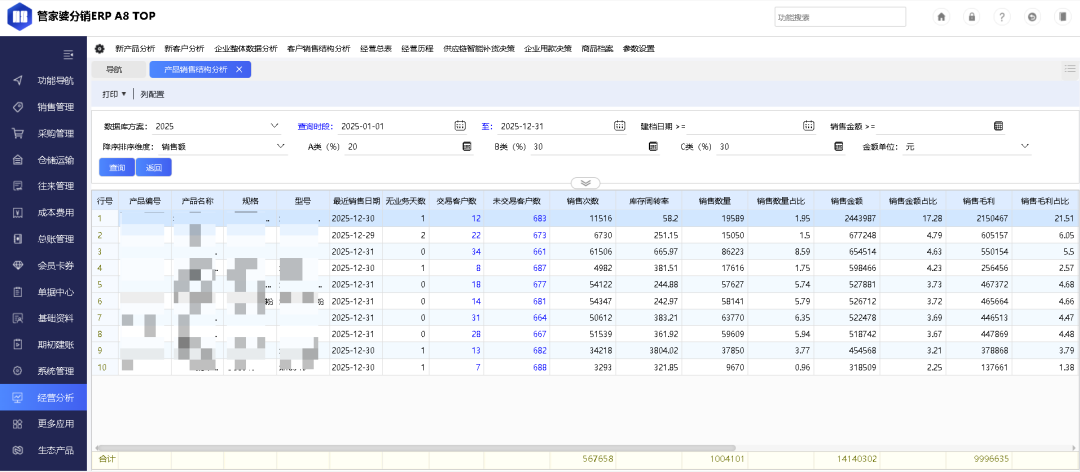
Task: Open help with the question mark icon
Action: pyautogui.click(x=1002, y=17)
